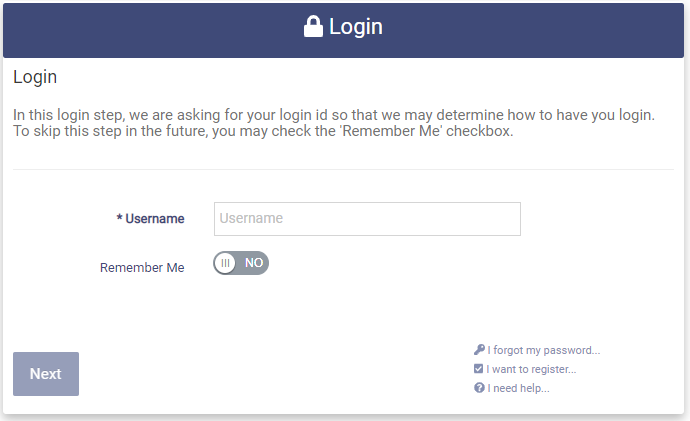Click the Login subheading below the header

35,77
